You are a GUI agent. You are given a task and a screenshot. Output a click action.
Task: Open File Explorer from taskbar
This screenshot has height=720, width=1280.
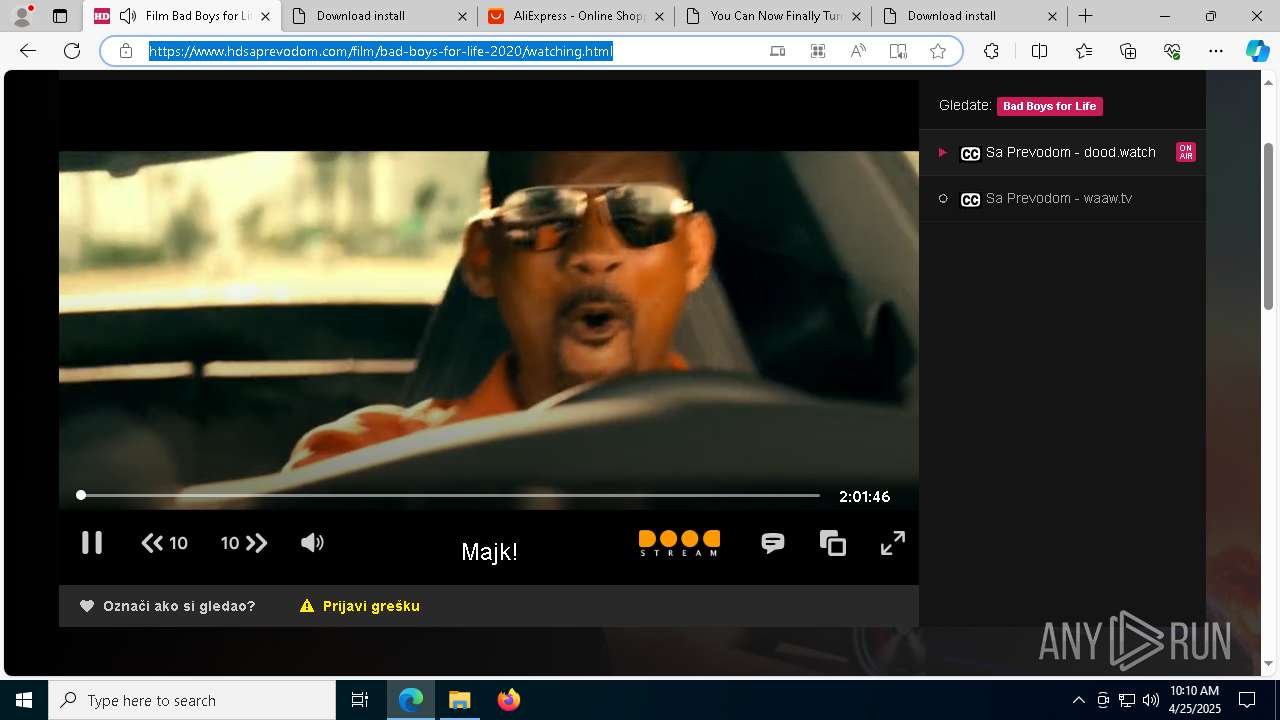[459, 700]
